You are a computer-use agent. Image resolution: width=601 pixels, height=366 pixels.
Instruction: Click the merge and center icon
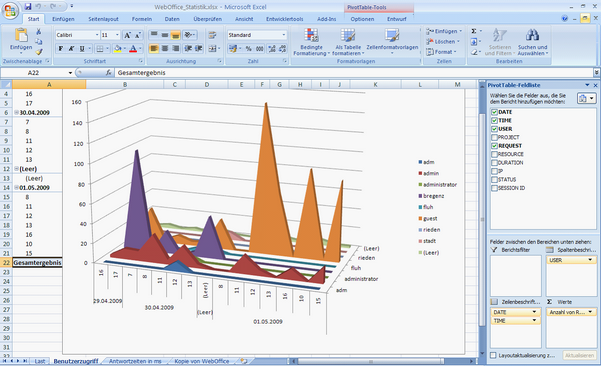pos(213,49)
